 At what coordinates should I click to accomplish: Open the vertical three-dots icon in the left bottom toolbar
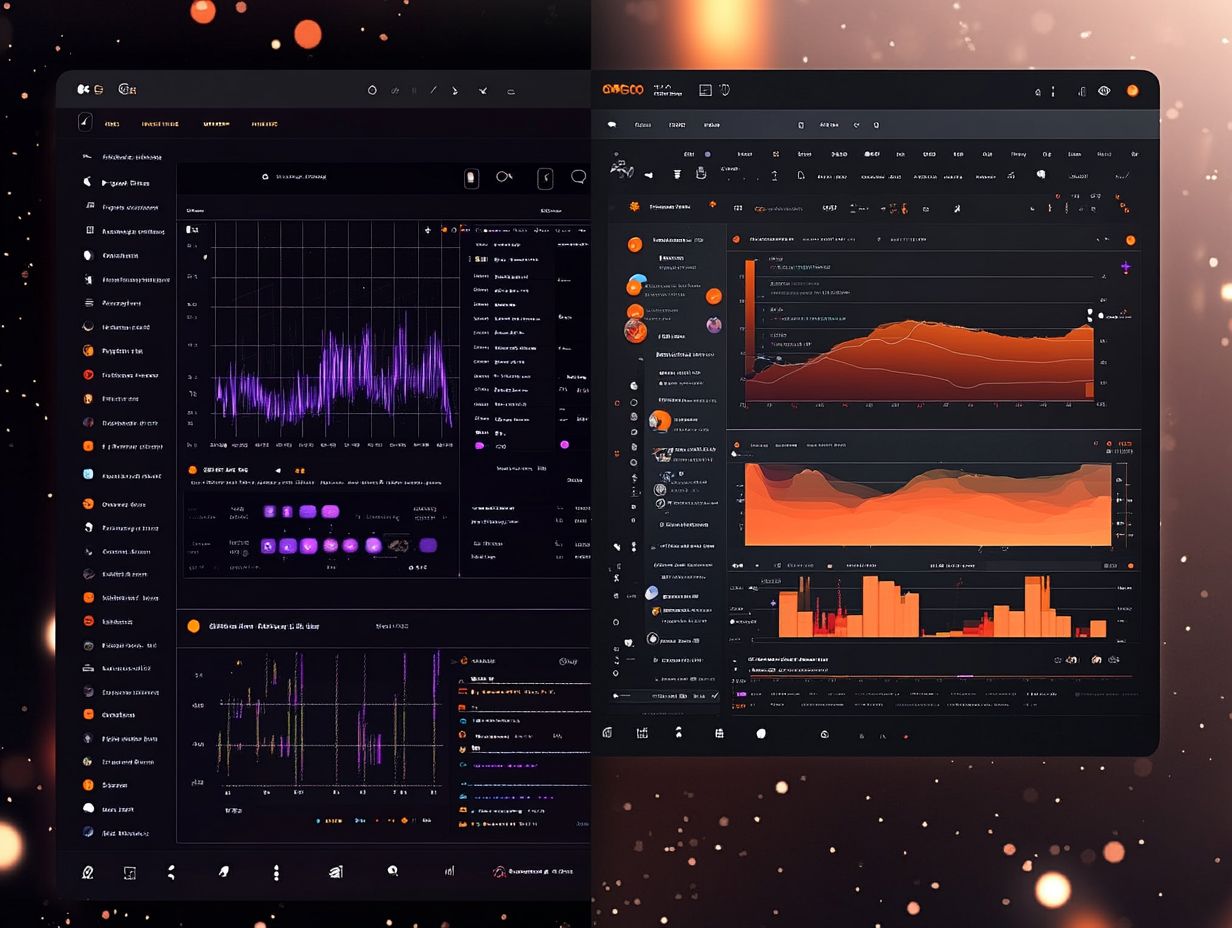276,872
